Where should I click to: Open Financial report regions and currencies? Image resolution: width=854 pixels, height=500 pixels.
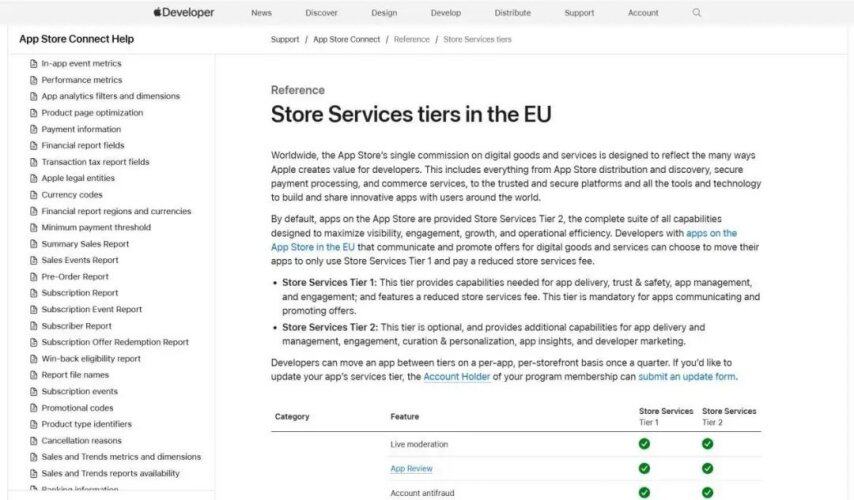coord(116,211)
